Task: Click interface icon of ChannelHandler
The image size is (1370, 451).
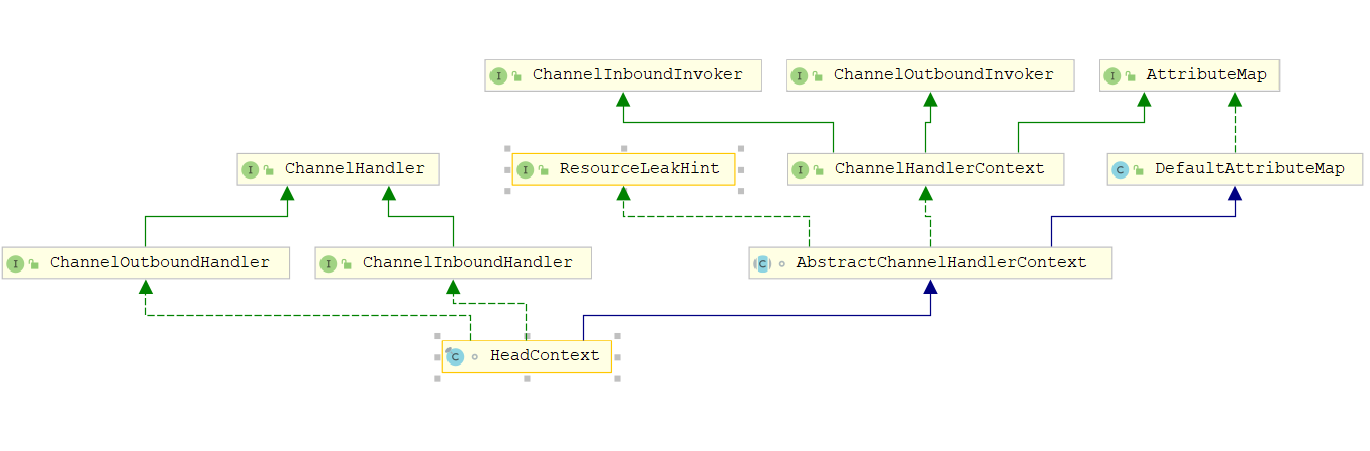Action: point(250,170)
